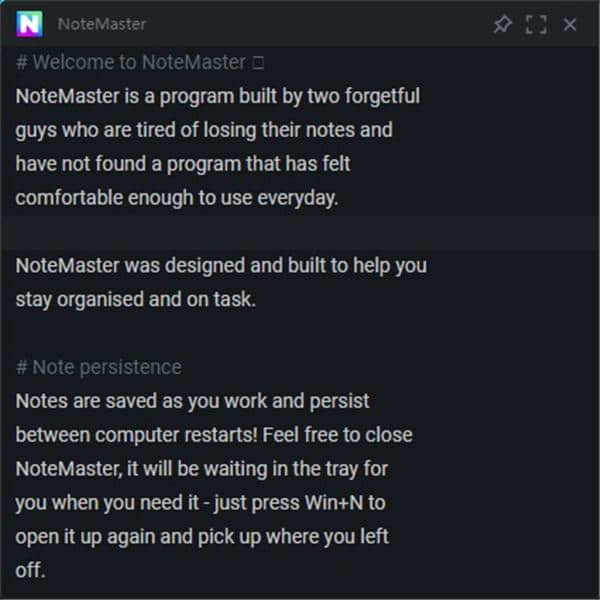This screenshot has width=600, height=600.
Task: Click the emoji placeholder box after Welcome heading
Action: tap(259, 63)
